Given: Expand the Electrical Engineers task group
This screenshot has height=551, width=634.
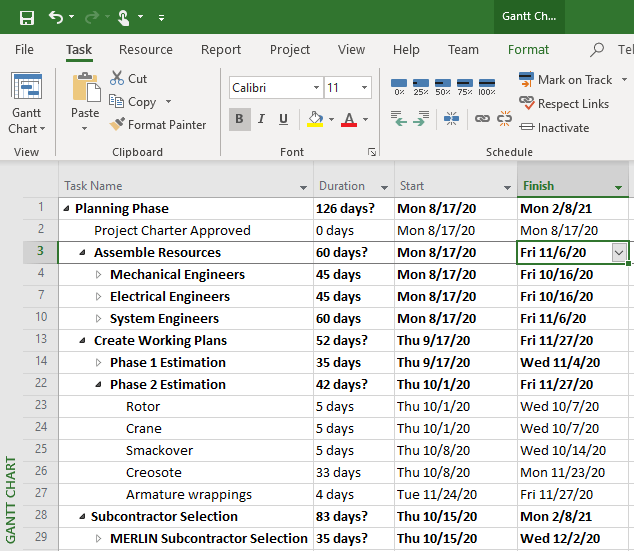Looking at the screenshot, I should [x=98, y=297].
